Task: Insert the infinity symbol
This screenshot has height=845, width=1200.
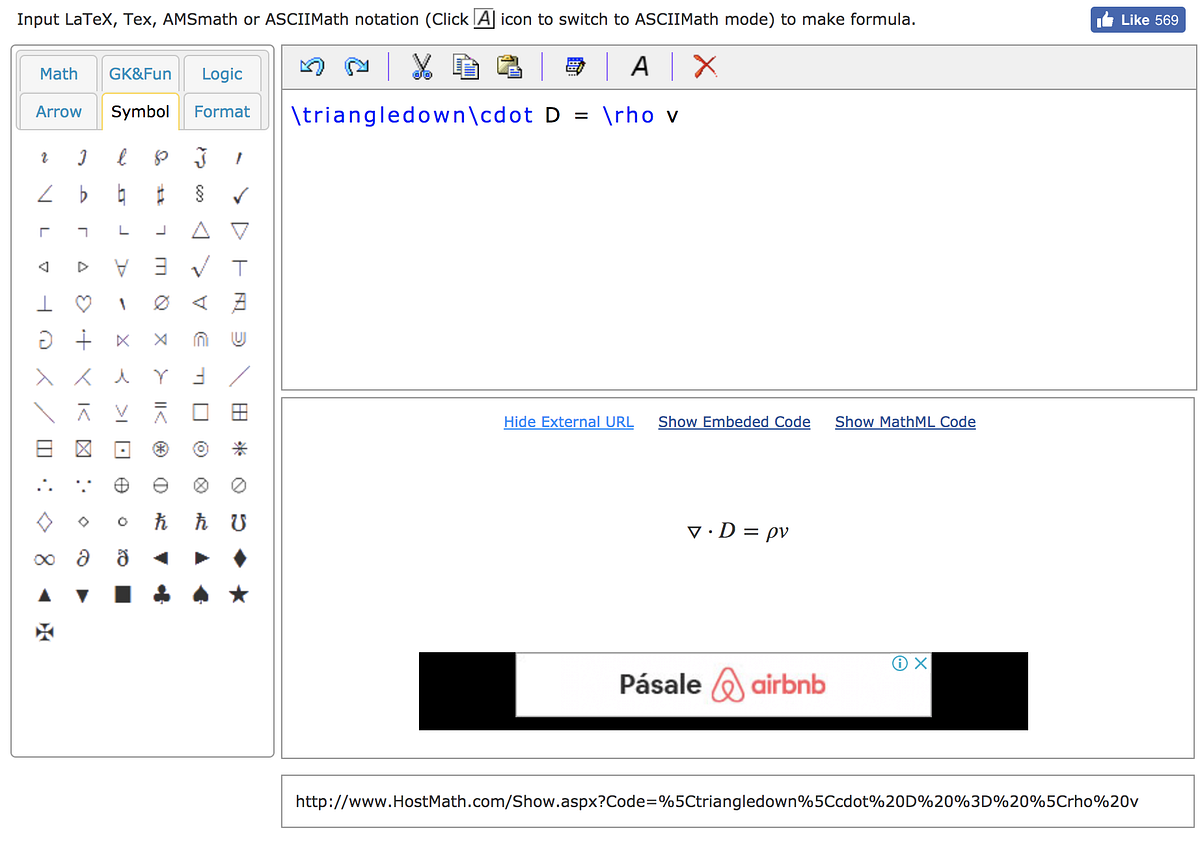Action: click(x=44, y=558)
